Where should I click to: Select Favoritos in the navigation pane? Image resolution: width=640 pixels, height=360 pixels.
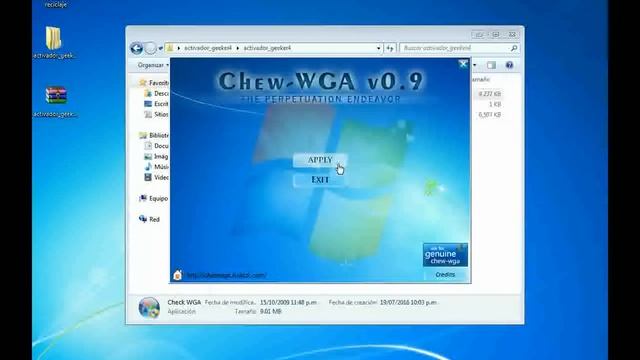click(154, 83)
